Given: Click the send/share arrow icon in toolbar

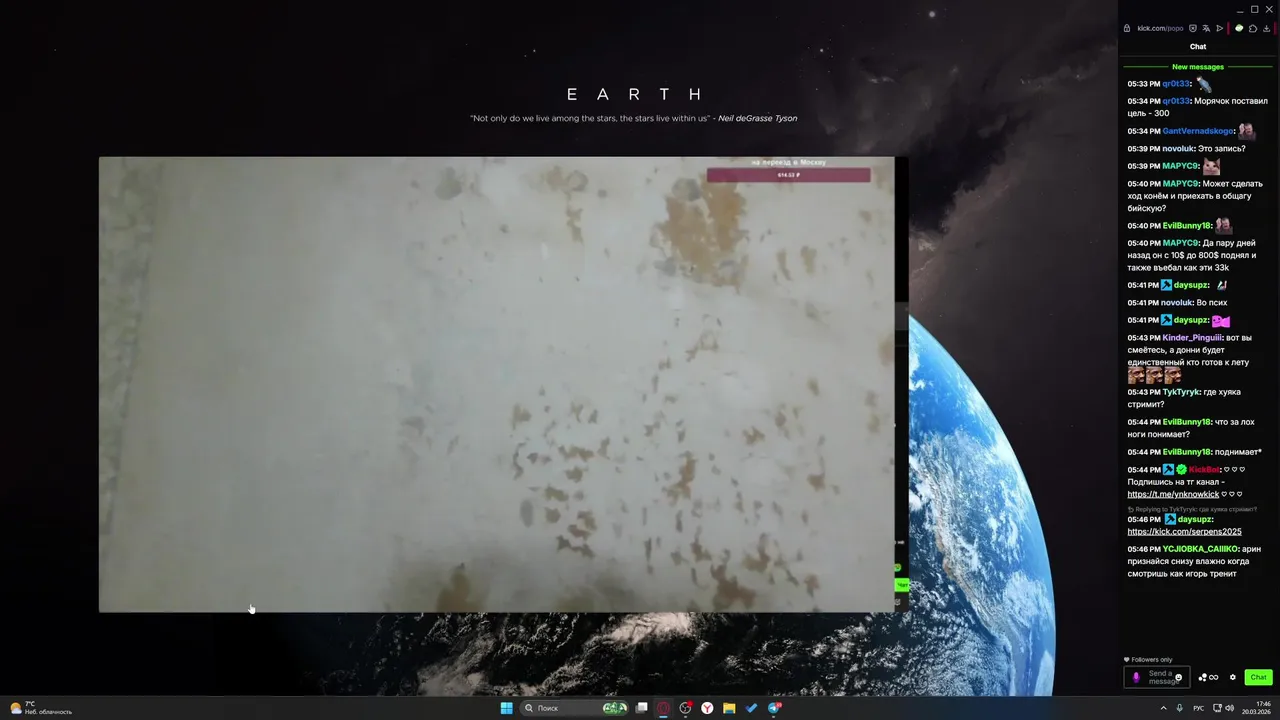Looking at the screenshot, I should click(1219, 28).
